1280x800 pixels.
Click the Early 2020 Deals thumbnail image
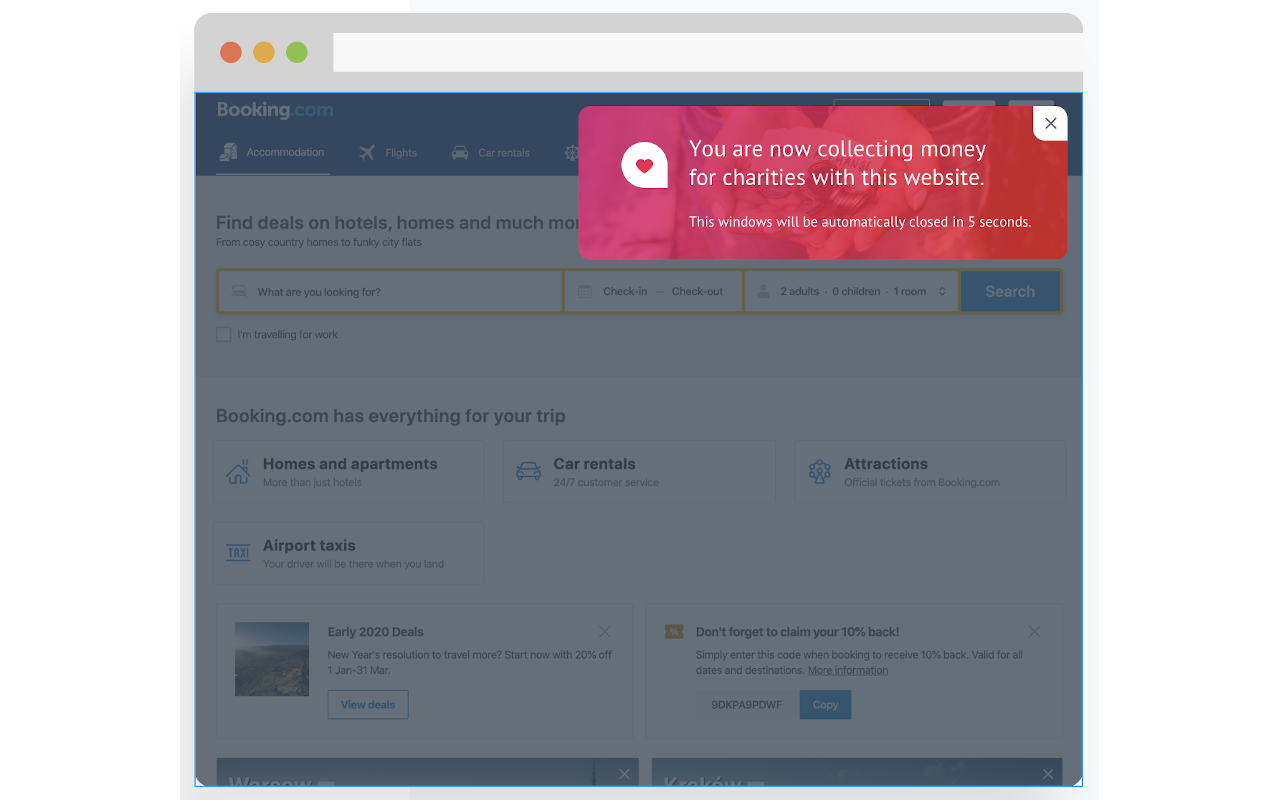[x=272, y=659]
